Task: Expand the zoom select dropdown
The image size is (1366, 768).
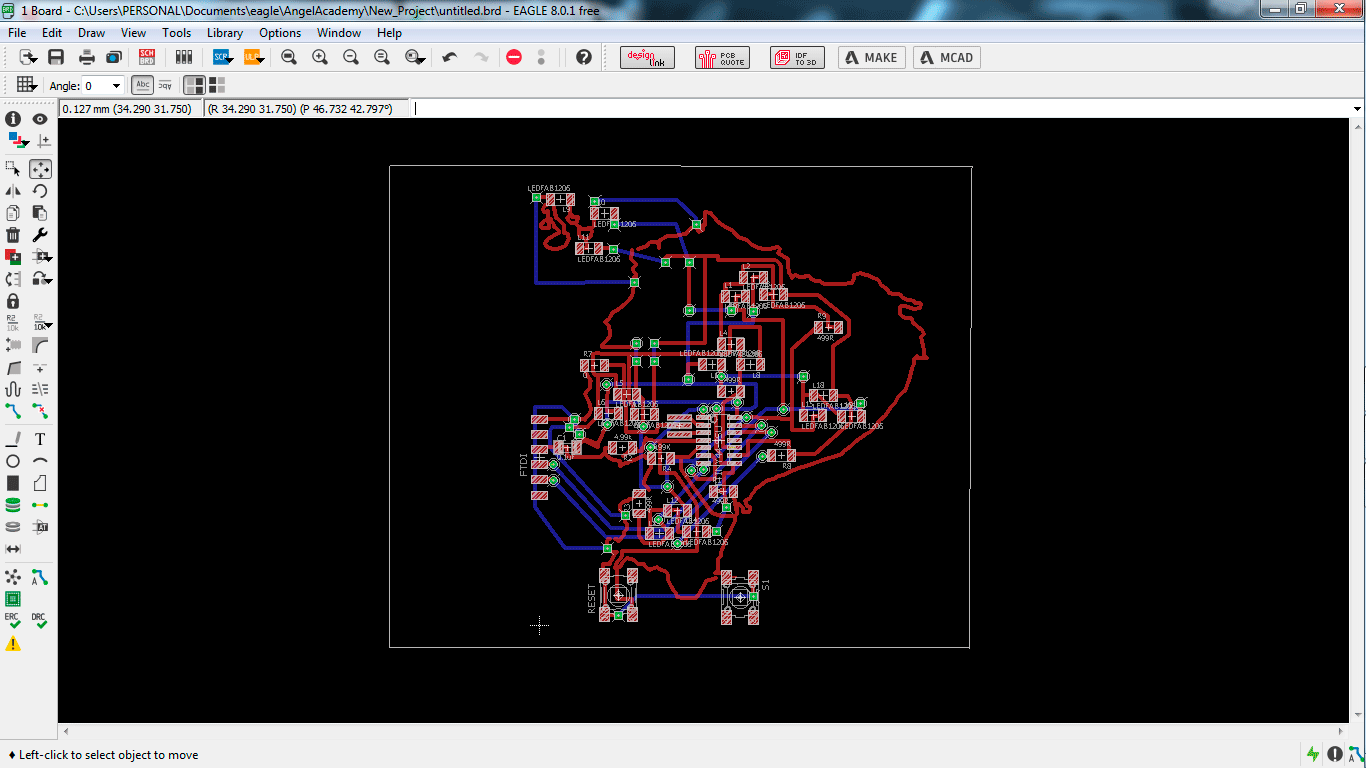Action: coord(424,61)
